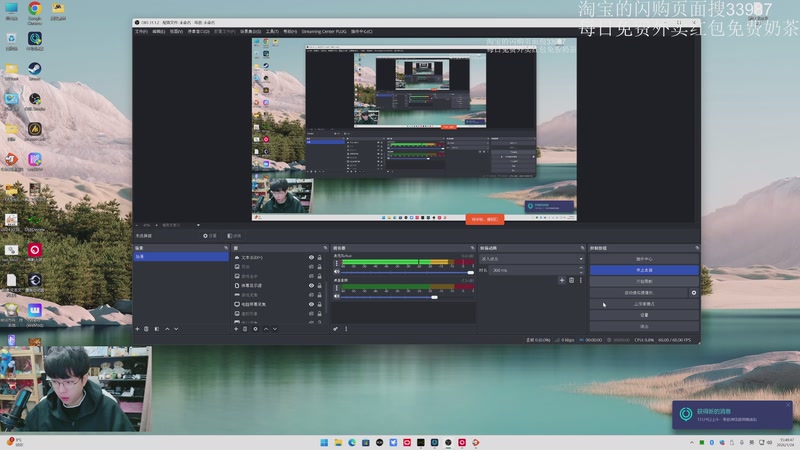Image resolution: width=800 pixels, height=450 pixels.
Task: Open the first menu in OBS menubar
Action: (x=140, y=31)
